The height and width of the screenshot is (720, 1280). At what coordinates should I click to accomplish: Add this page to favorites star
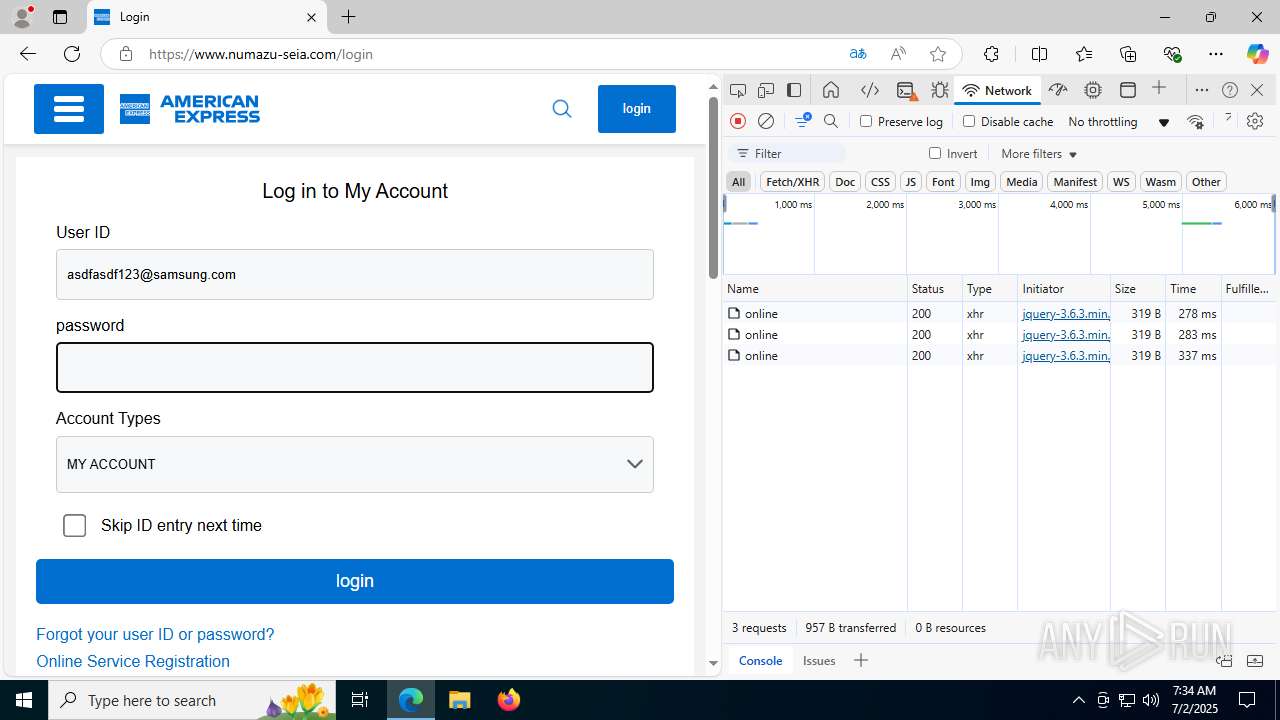pyautogui.click(x=937, y=54)
